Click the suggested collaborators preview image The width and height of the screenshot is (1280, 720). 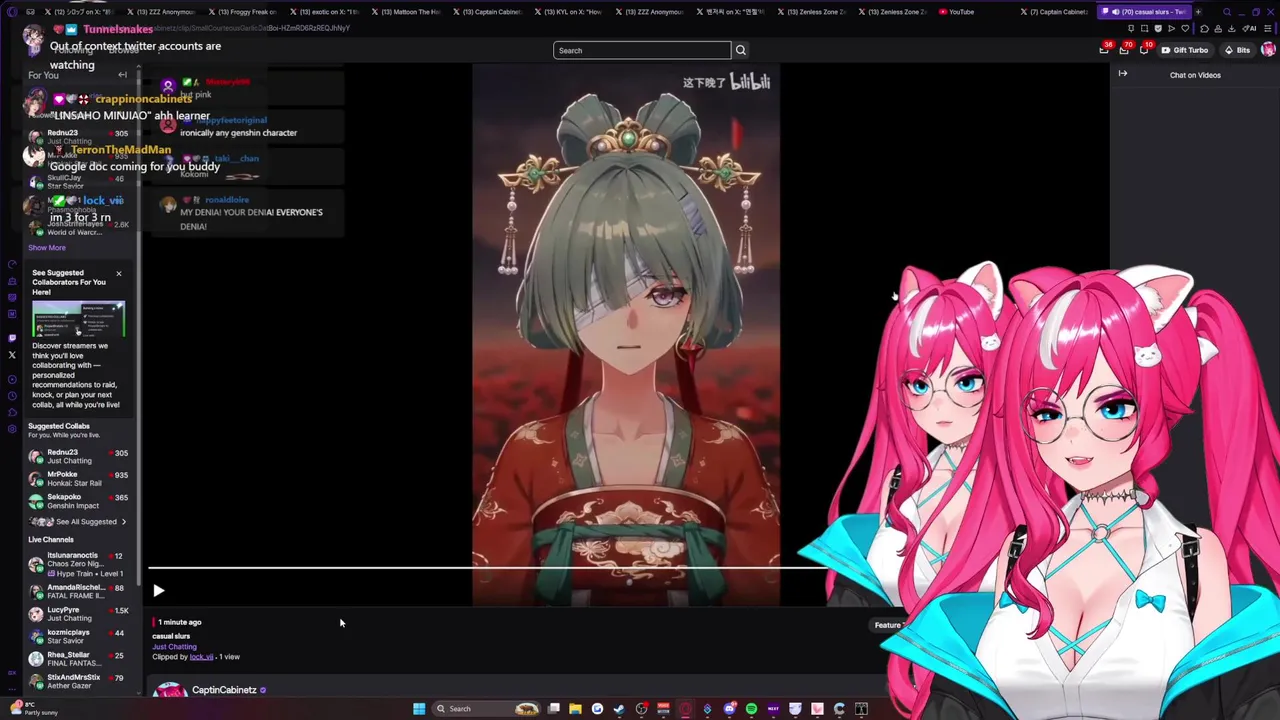pyautogui.click(x=78, y=320)
